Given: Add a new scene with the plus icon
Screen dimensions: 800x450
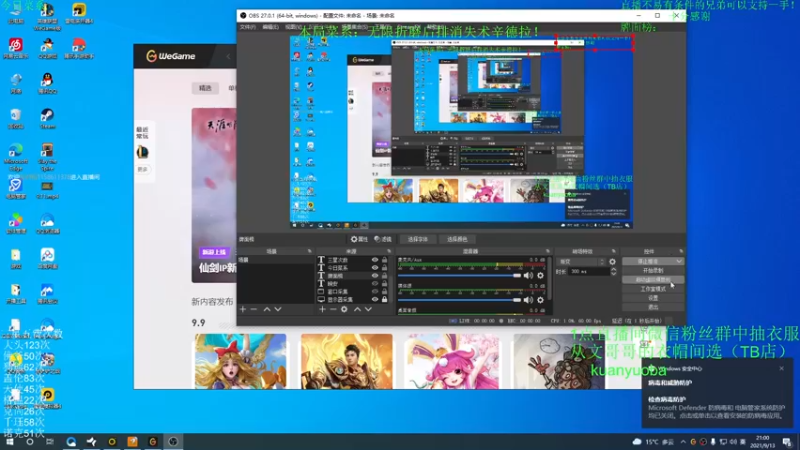Looking at the screenshot, I should [243, 309].
